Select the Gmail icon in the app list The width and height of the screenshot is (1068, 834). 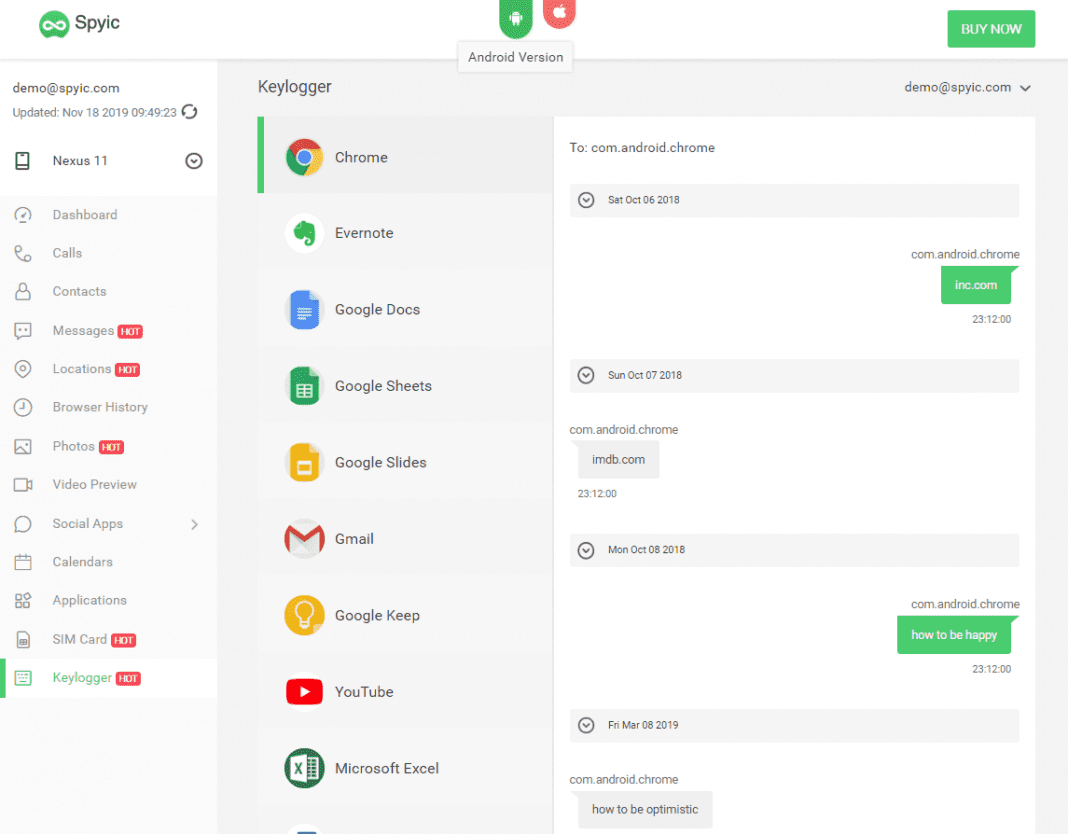point(304,539)
